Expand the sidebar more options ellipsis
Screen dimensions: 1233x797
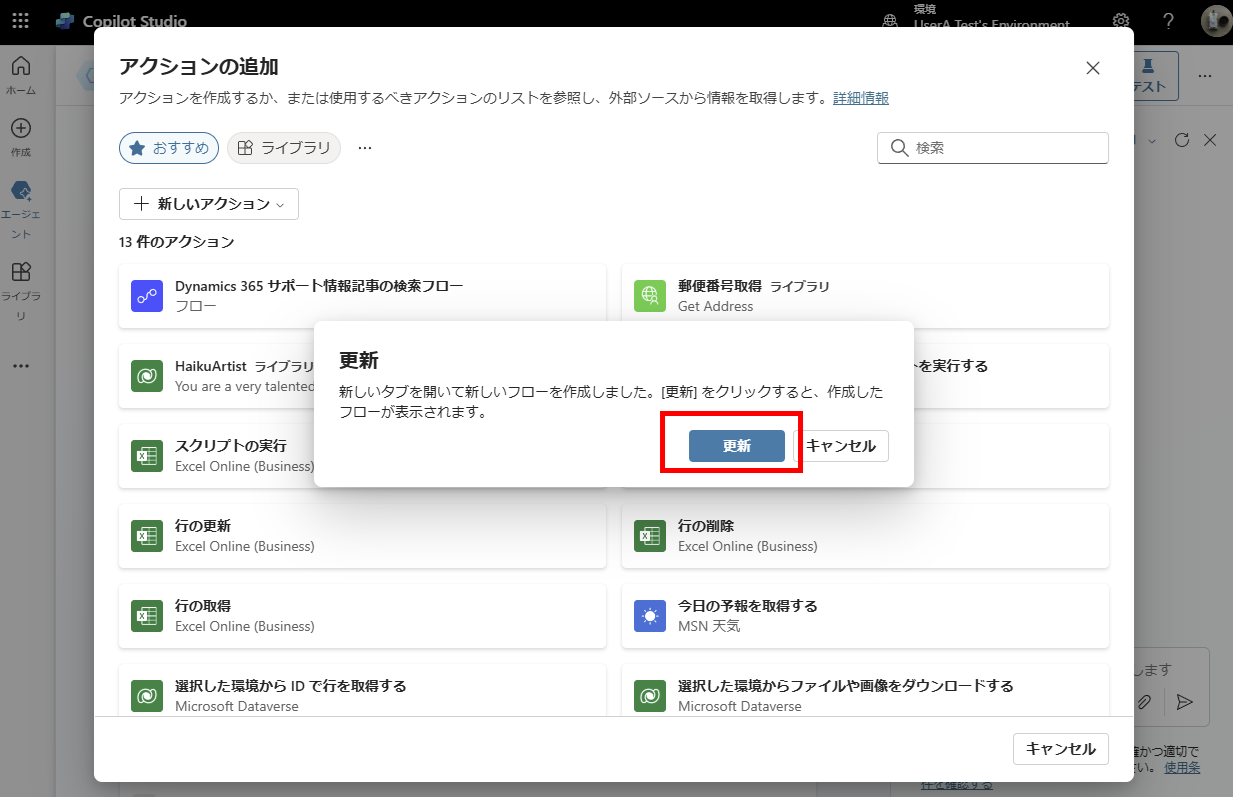[x=21, y=366]
